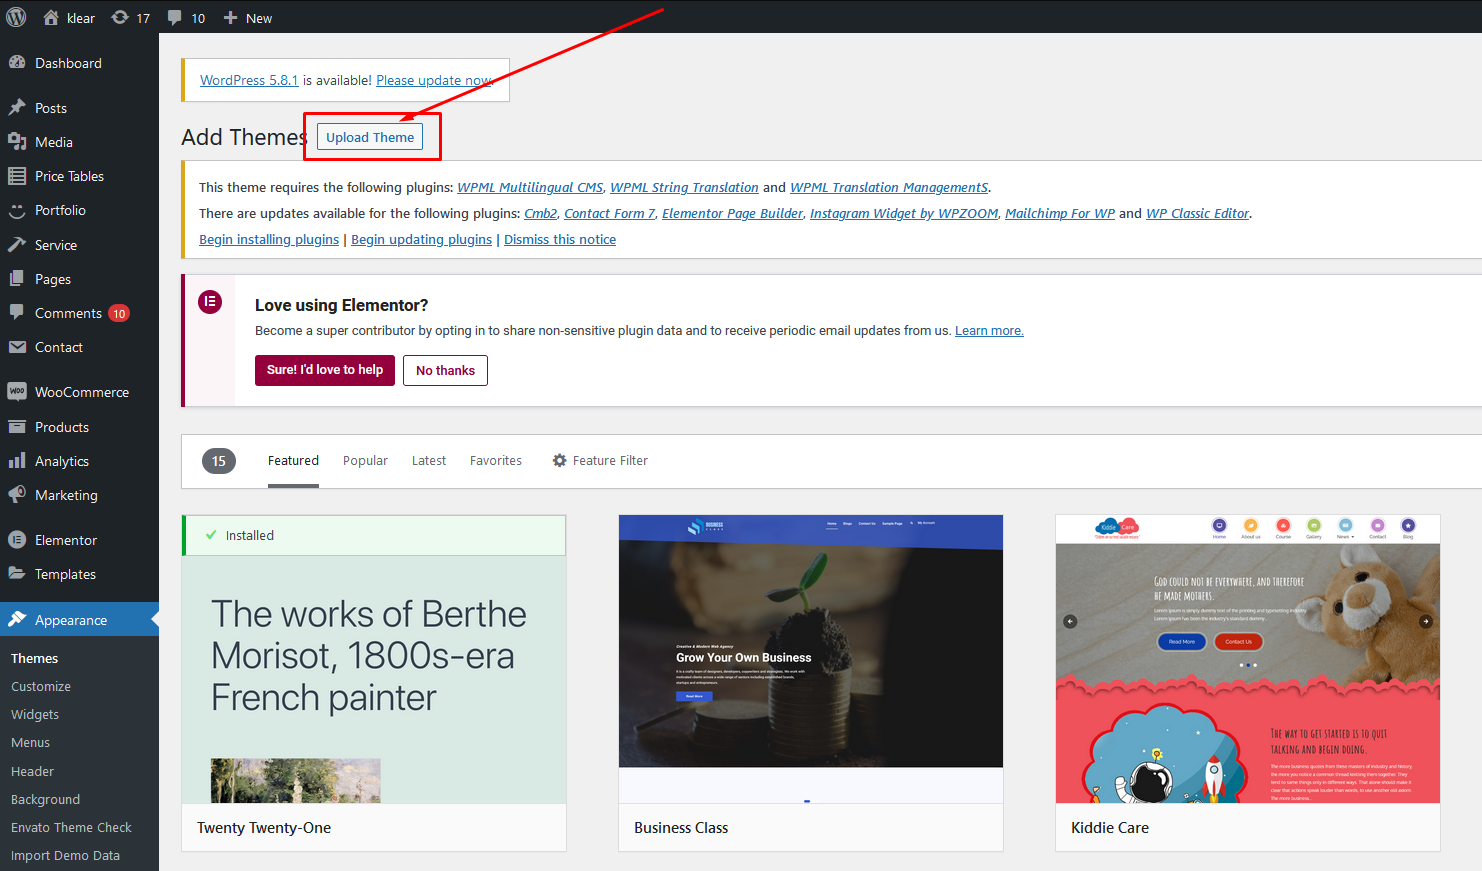This screenshot has width=1482, height=871.
Task: Click the + New button in admin bar
Action: point(248,18)
